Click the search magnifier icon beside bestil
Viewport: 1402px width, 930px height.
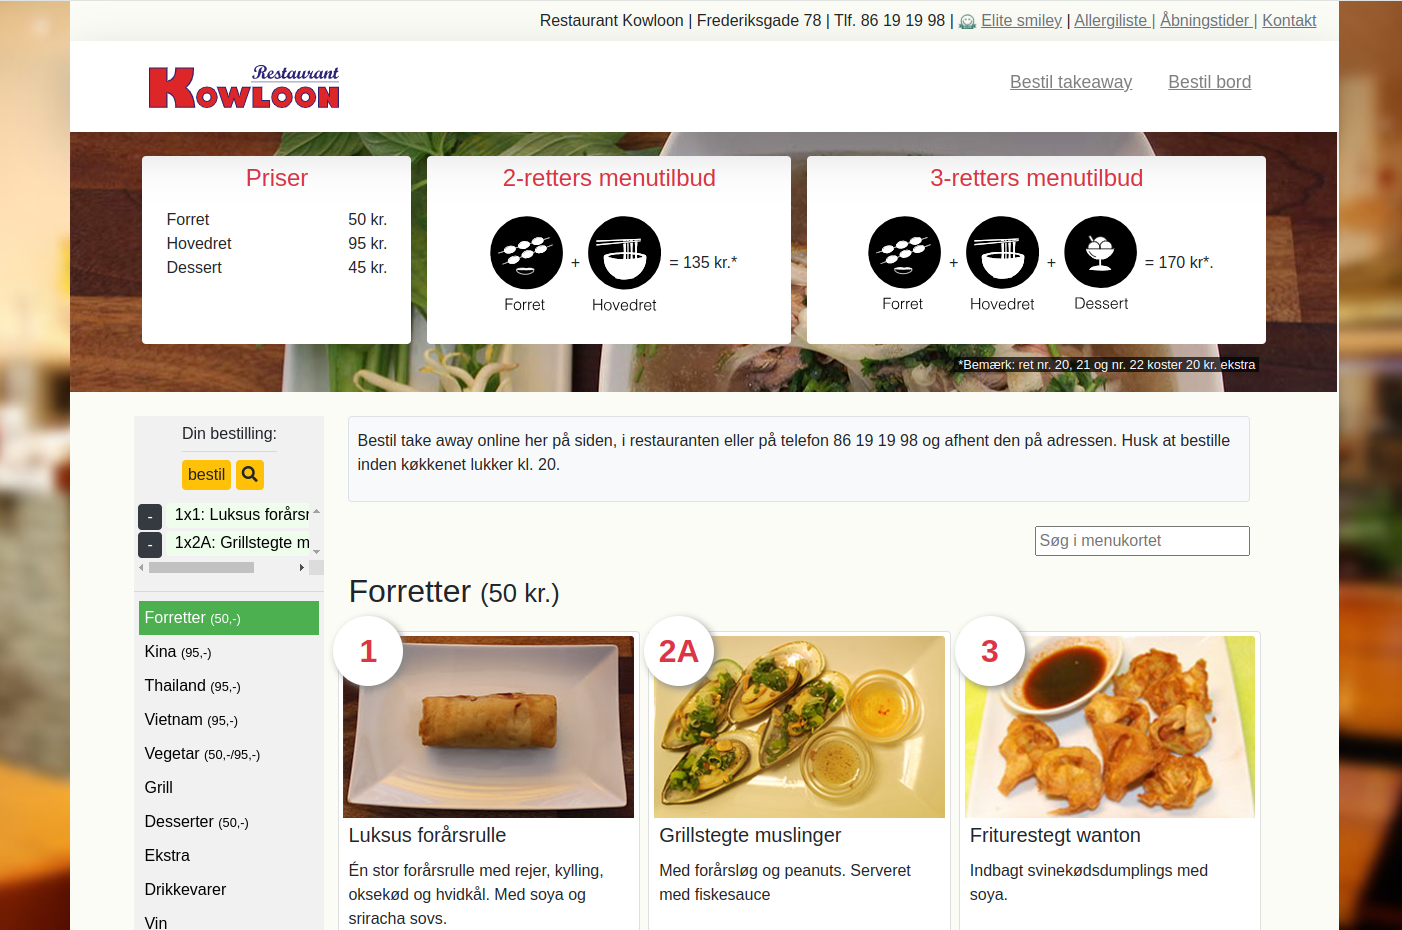[250, 475]
